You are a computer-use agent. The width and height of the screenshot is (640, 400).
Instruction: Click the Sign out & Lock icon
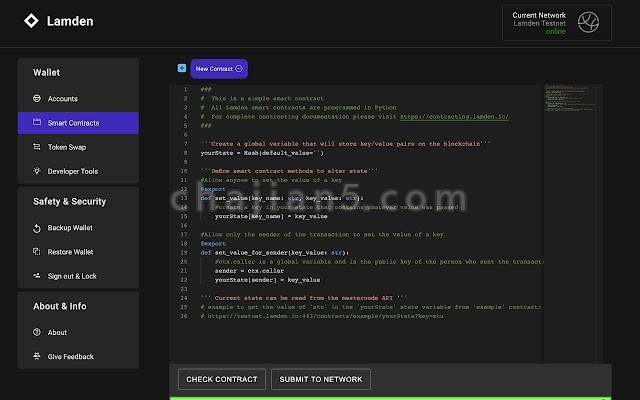click(x=37, y=276)
